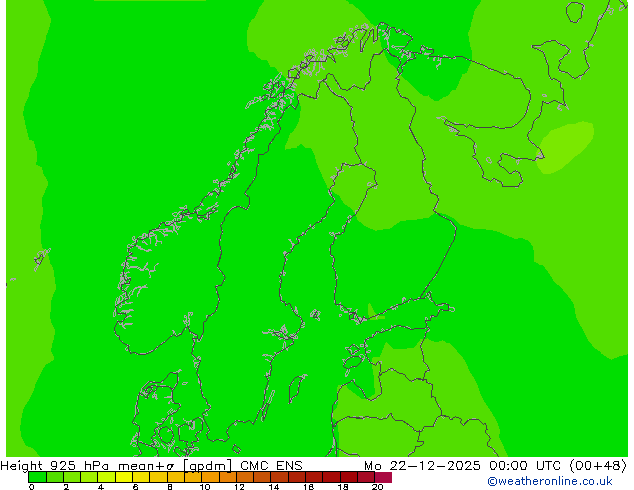Open the weatheronline.co.uk copyright link
The image size is (634, 490).
[550, 481]
